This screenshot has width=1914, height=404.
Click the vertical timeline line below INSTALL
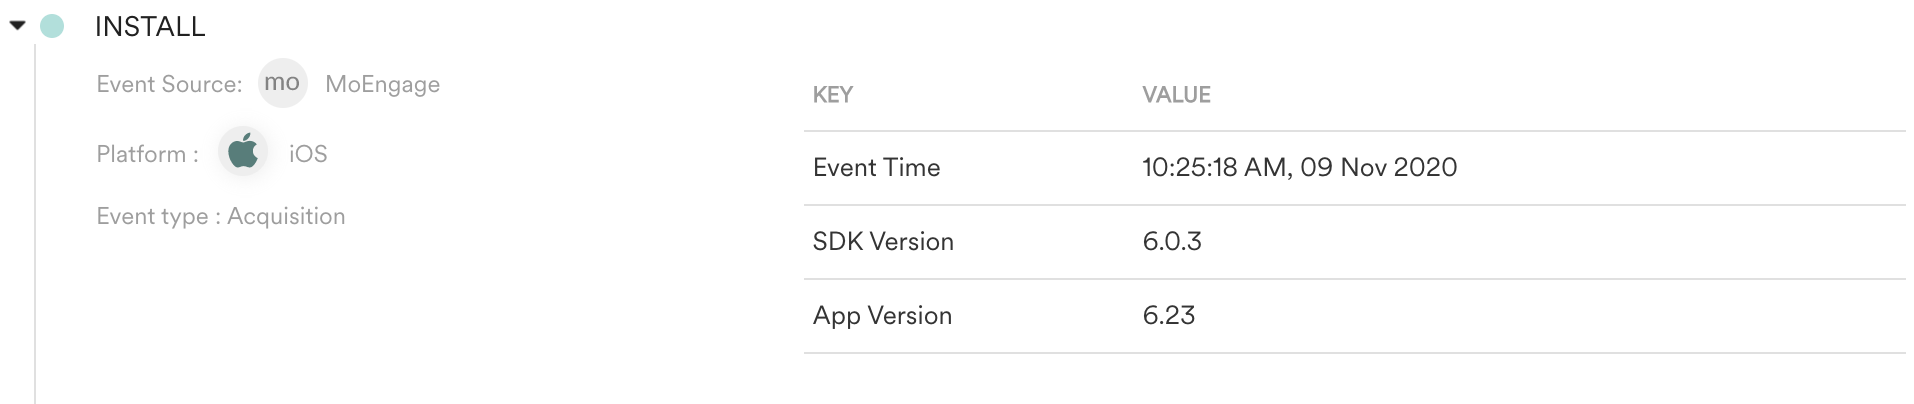coord(35,223)
